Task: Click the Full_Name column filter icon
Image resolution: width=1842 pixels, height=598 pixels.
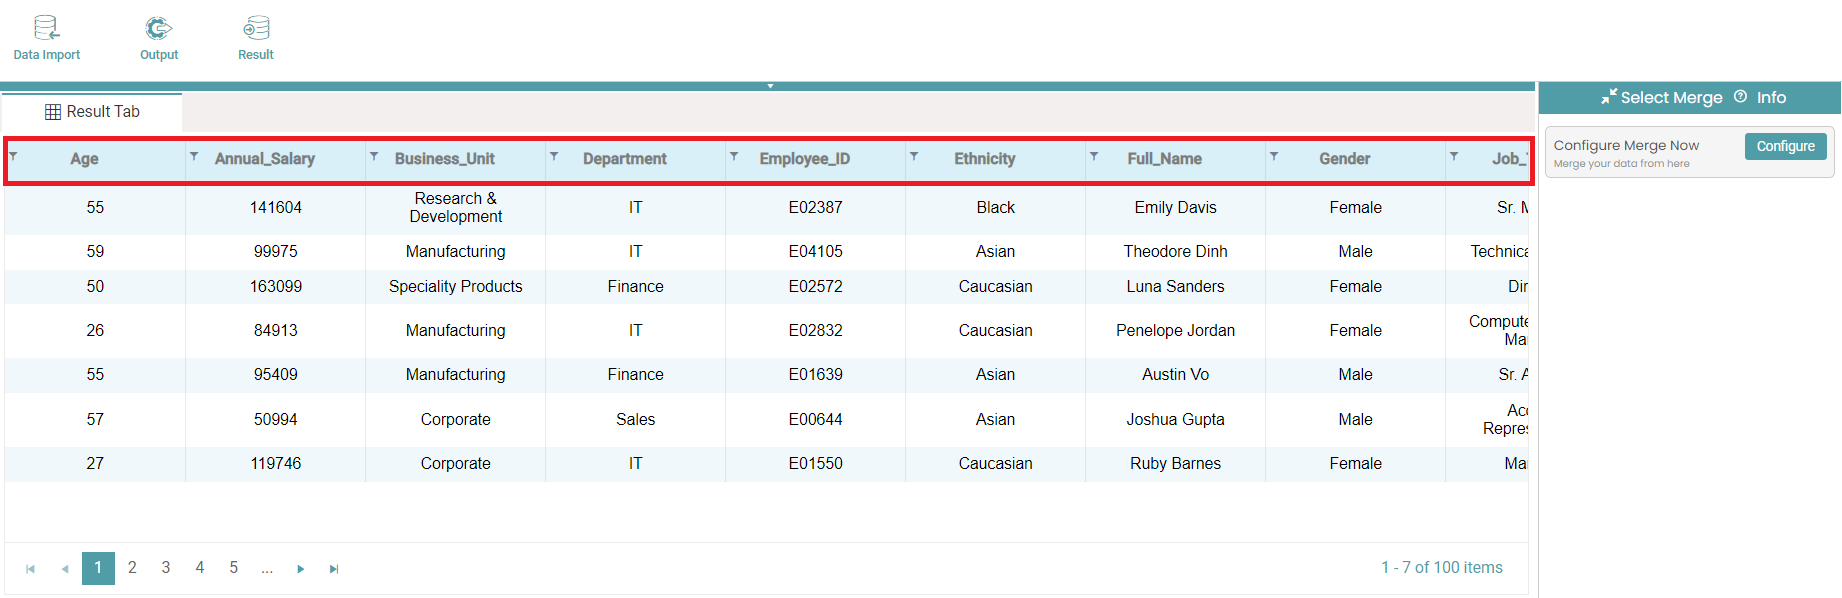Action: click(x=1094, y=157)
